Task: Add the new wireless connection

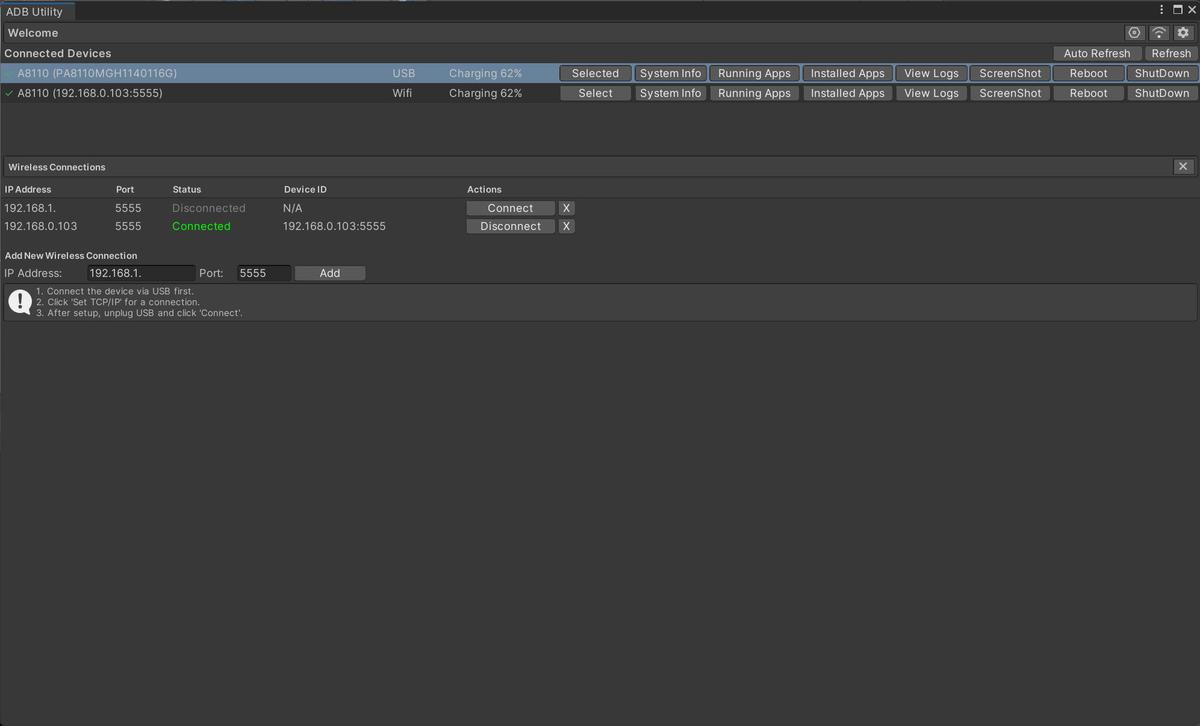Action: [330, 273]
